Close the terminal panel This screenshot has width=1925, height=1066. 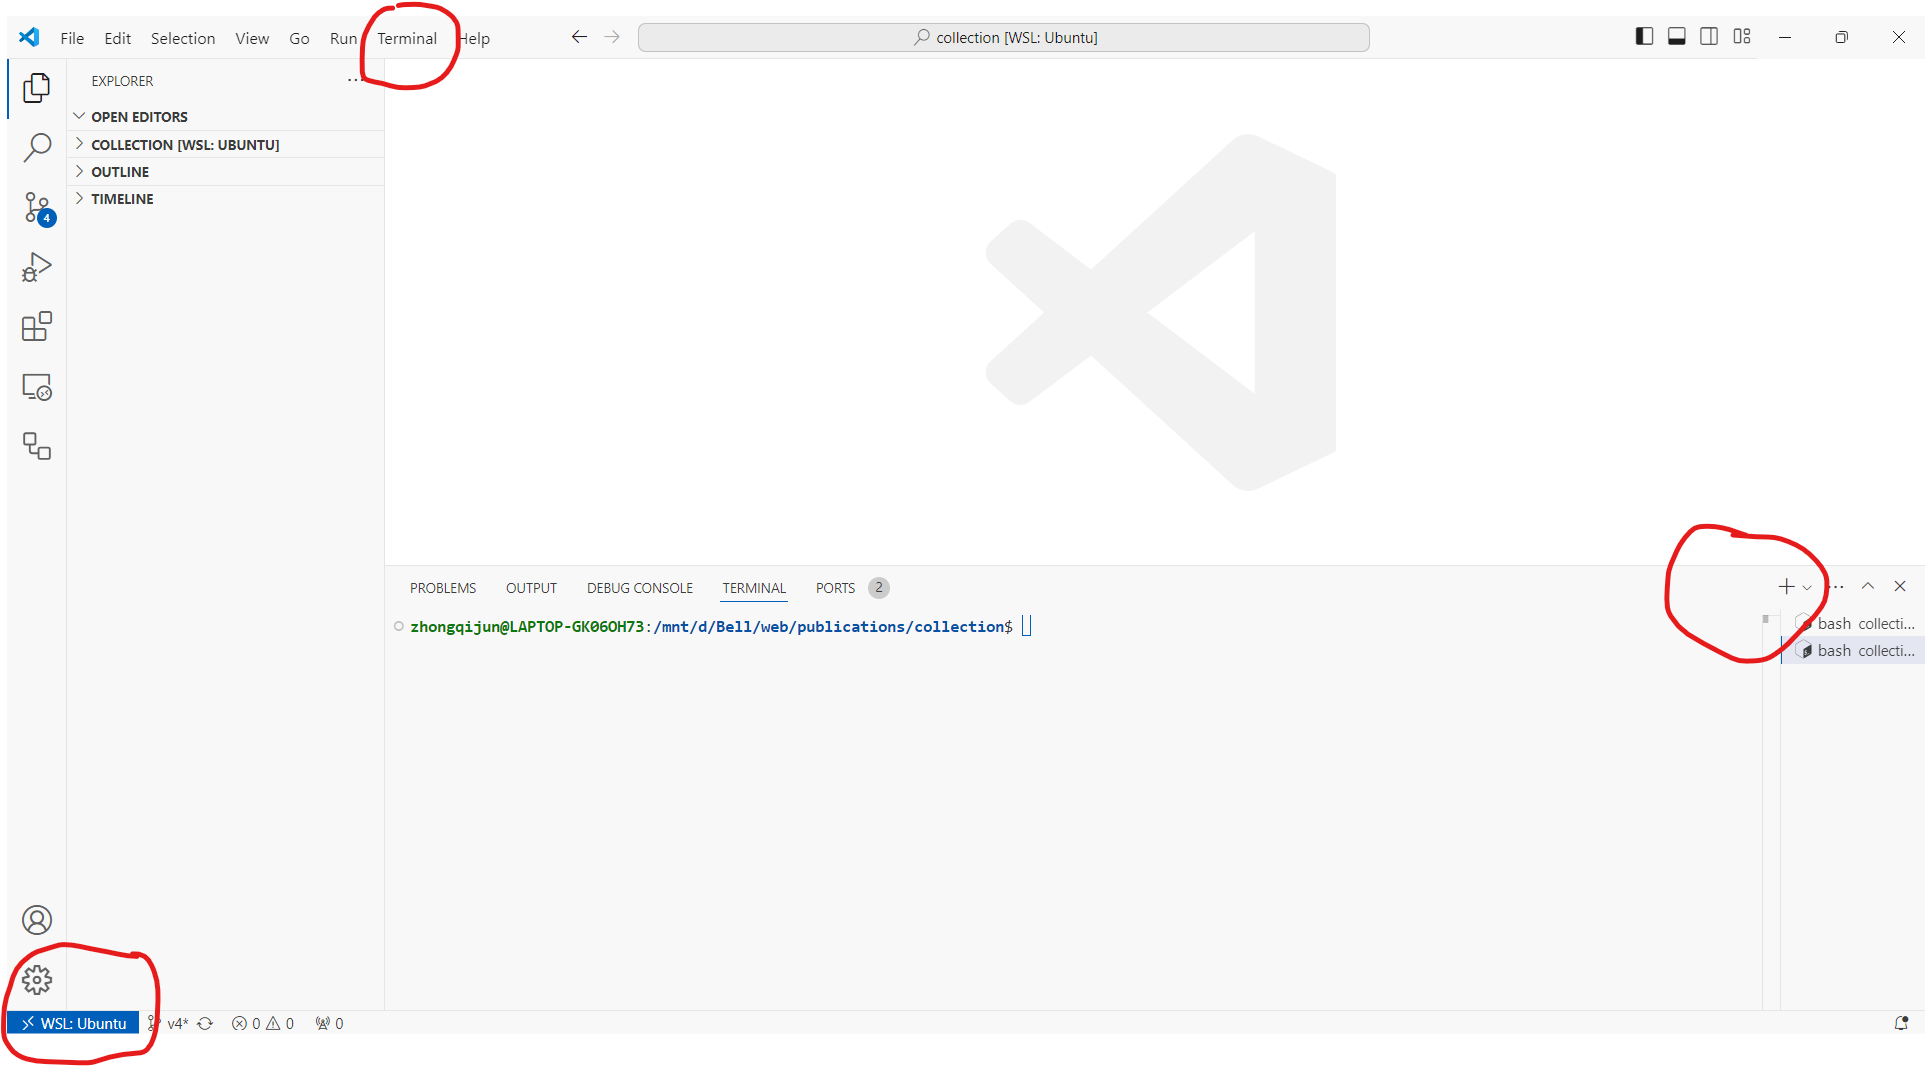point(1900,587)
